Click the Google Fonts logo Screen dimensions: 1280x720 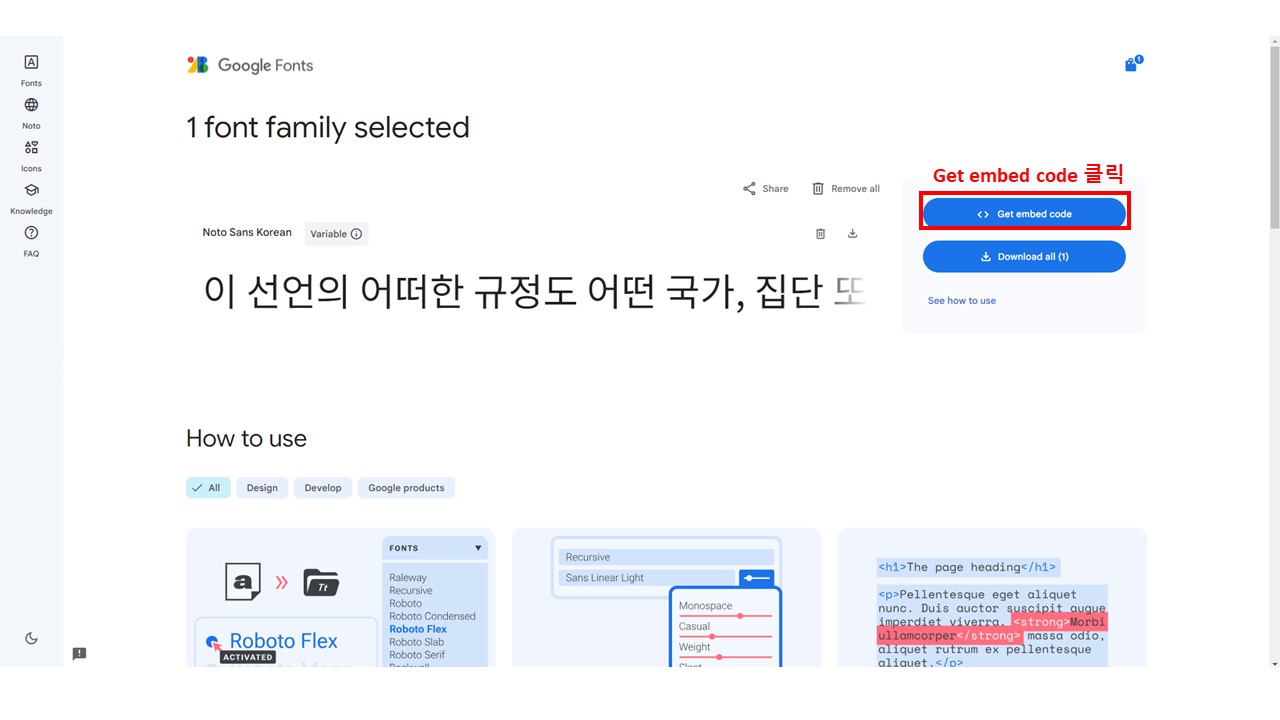250,65
